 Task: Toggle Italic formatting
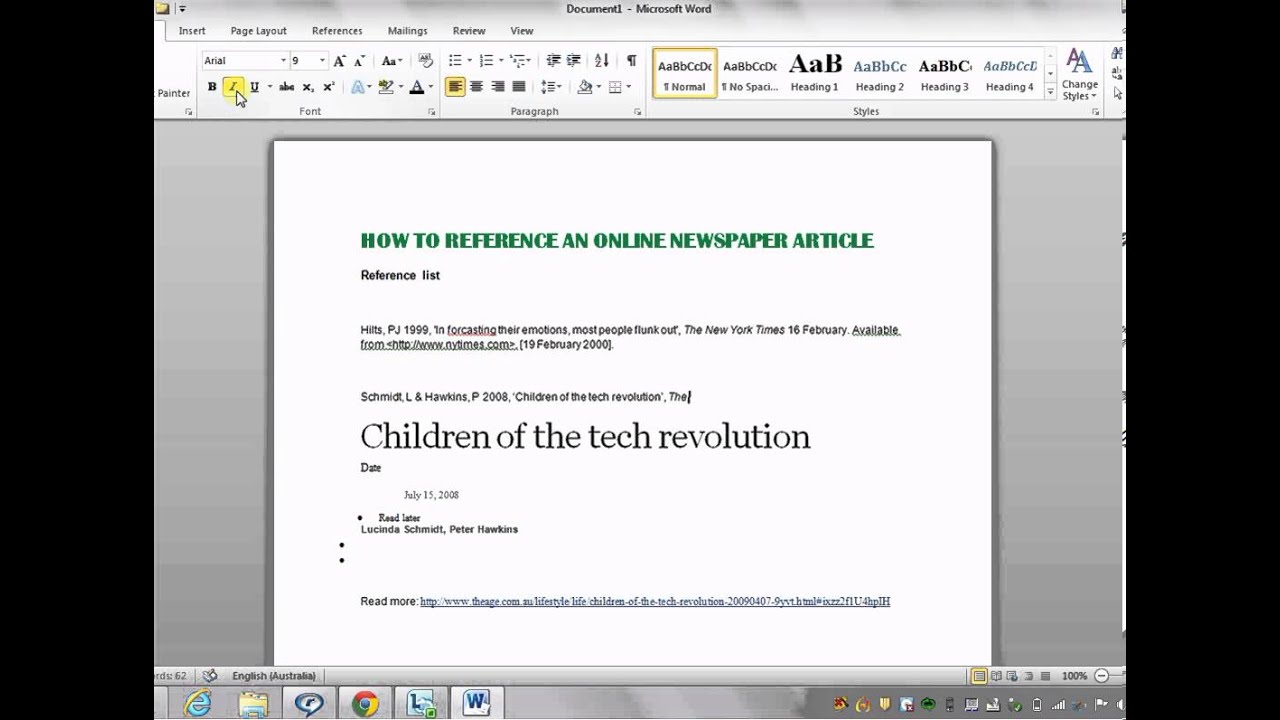233,87
